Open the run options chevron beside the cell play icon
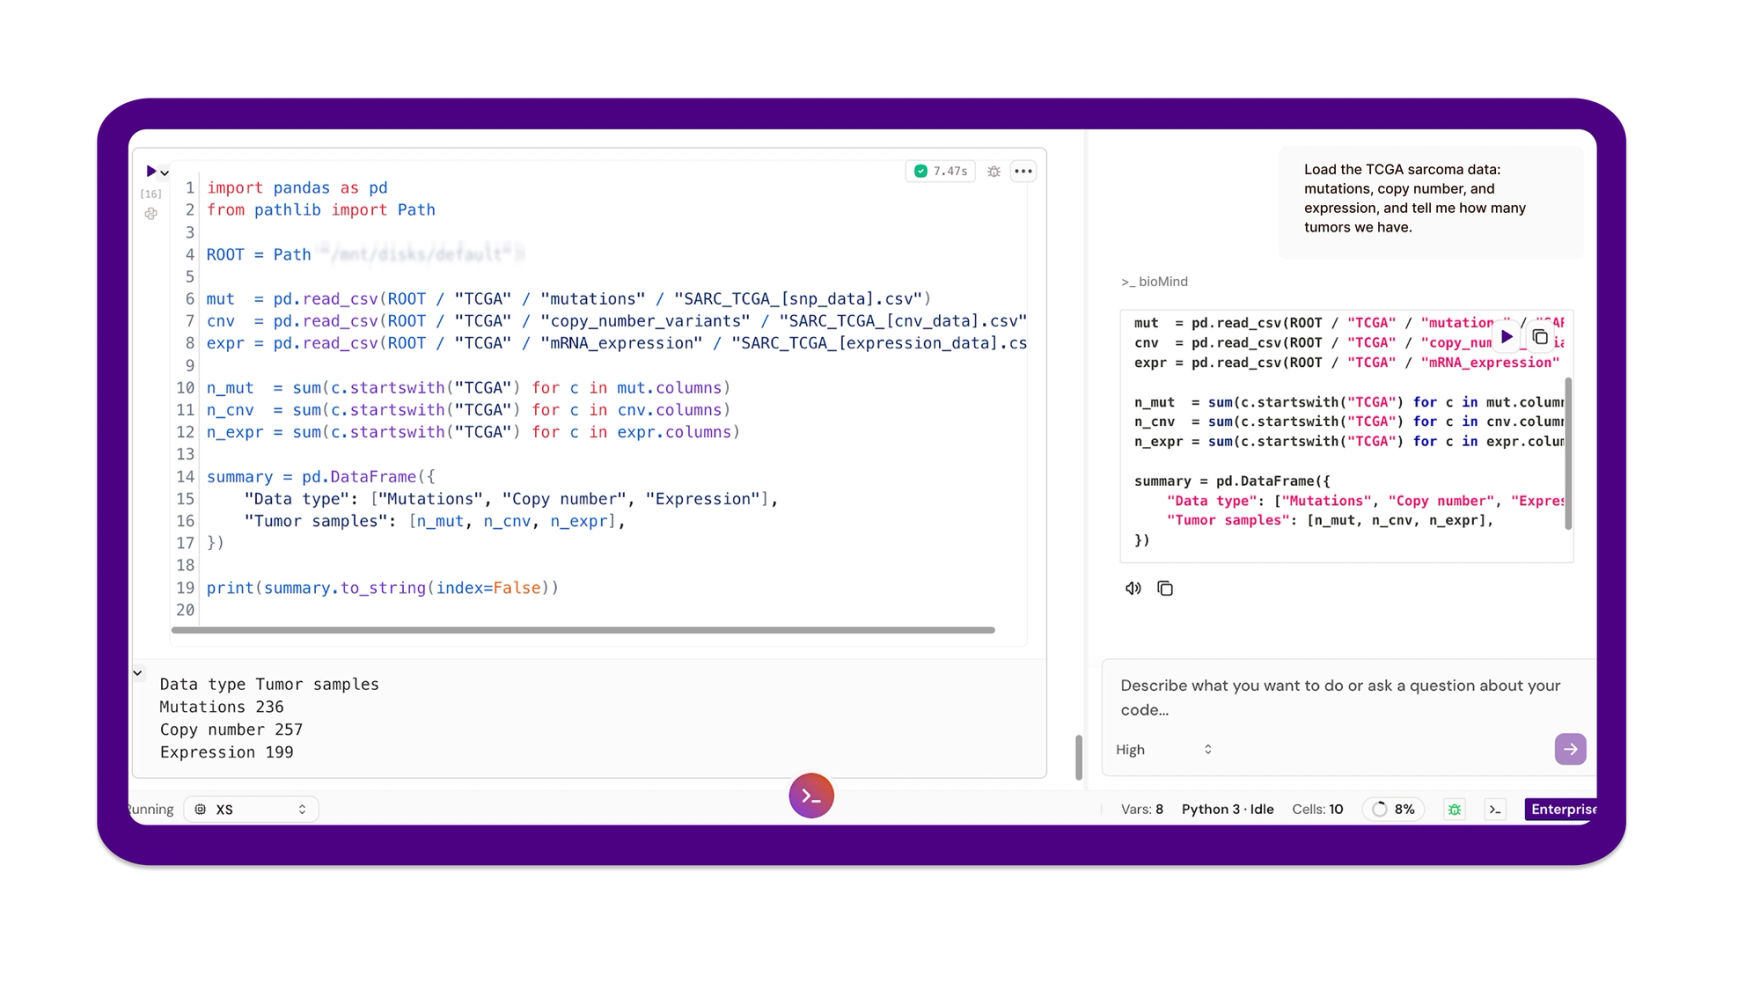The width and height of the screenshot is (1760, 990). pyautogui.click(x=165, y=173)
